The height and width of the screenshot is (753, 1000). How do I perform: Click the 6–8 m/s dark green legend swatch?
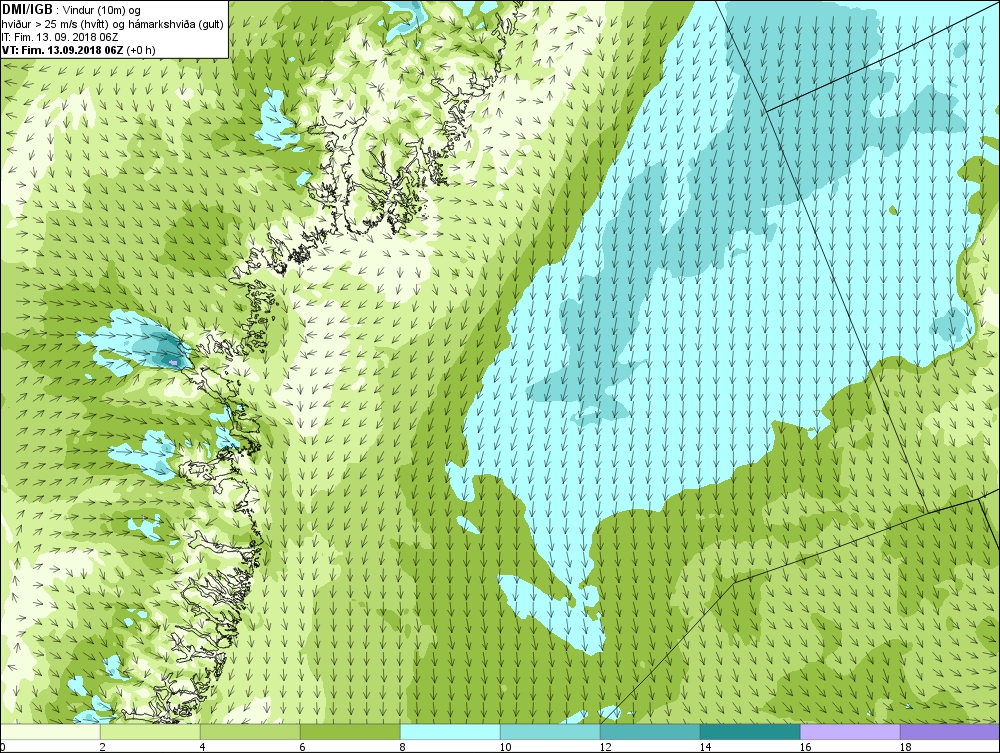coord(350,732)
